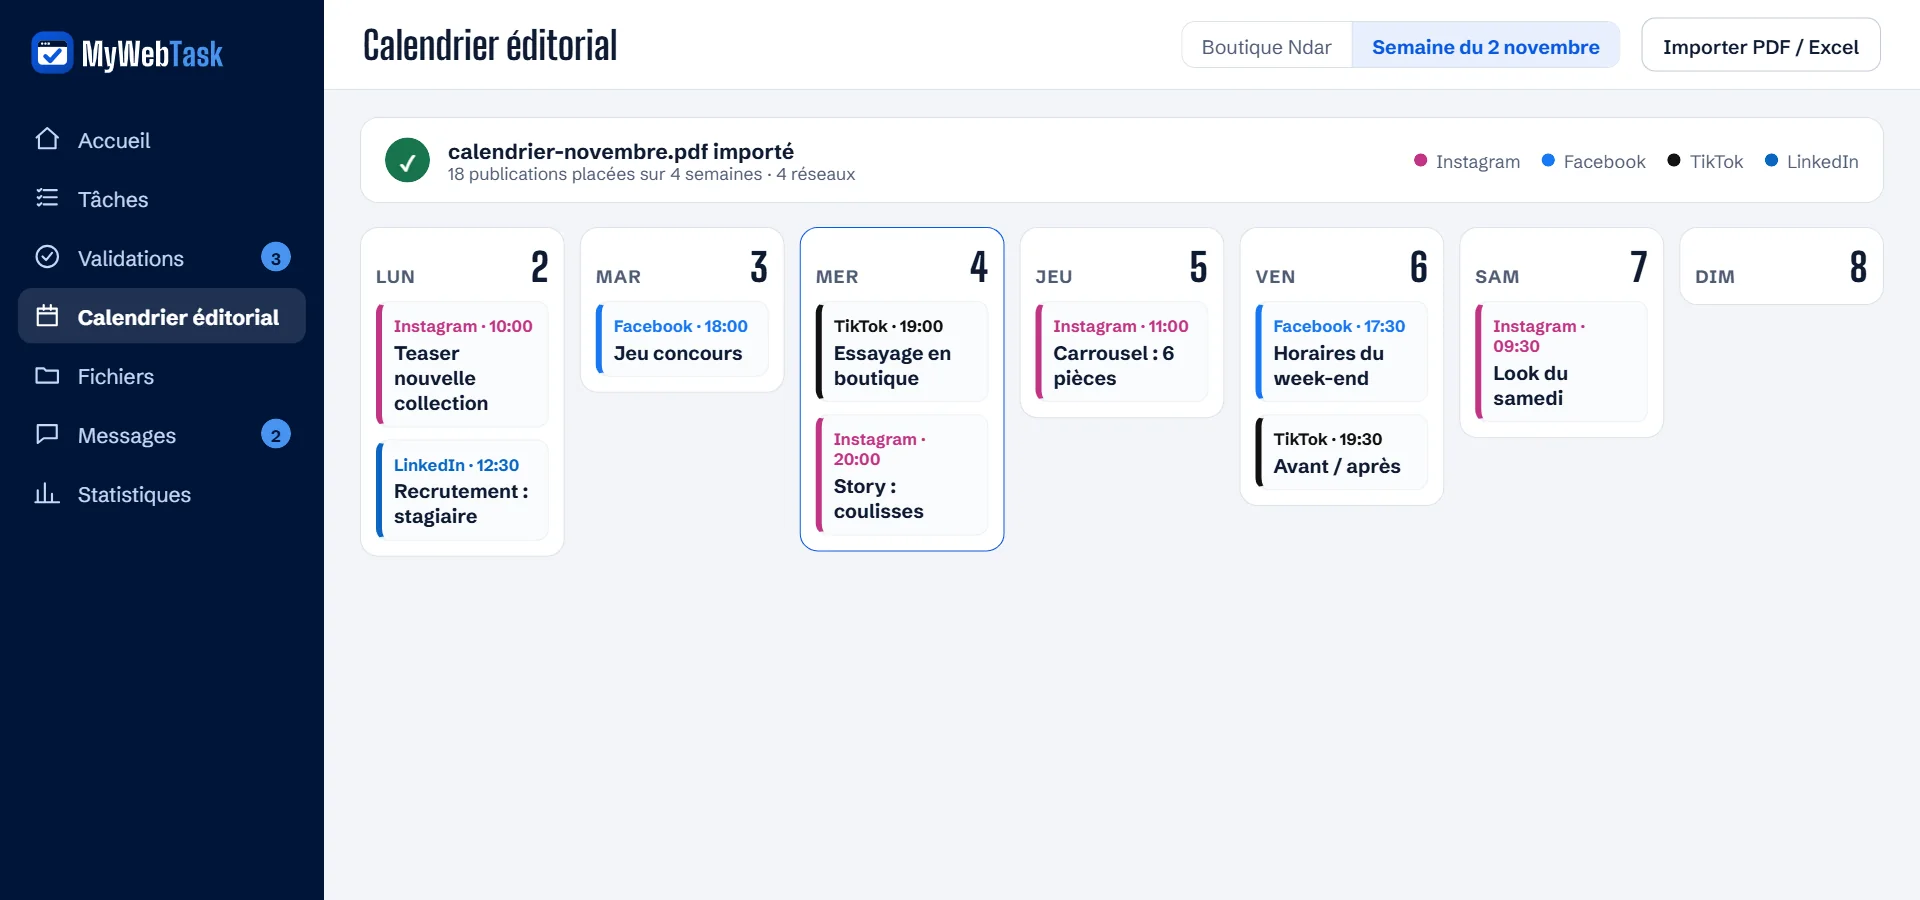Open the Accueil menu item
1920x900 pixels.
(162, 140)
